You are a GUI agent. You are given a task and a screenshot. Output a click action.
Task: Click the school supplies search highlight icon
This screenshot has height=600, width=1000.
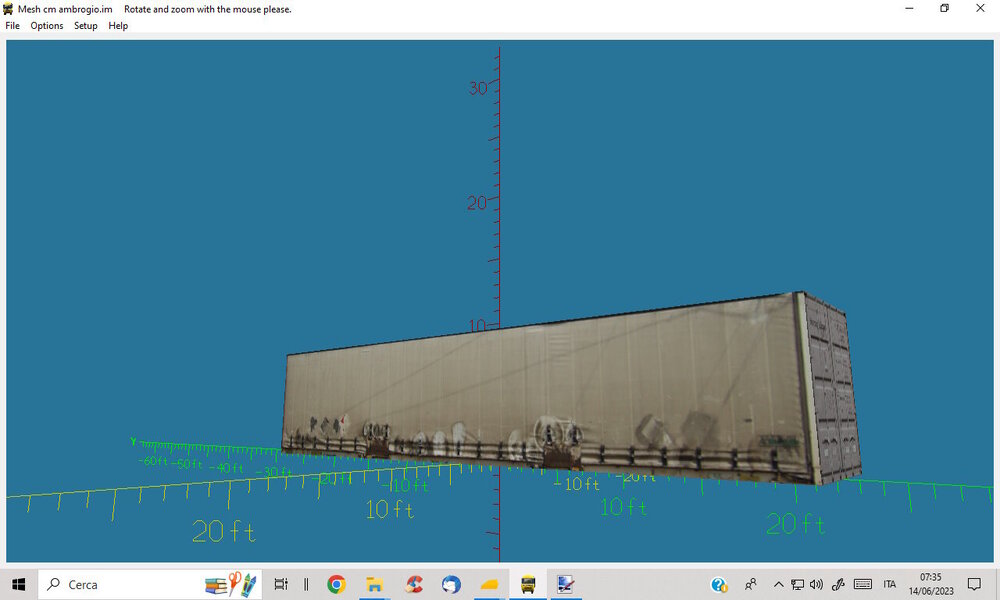[230, 584]
